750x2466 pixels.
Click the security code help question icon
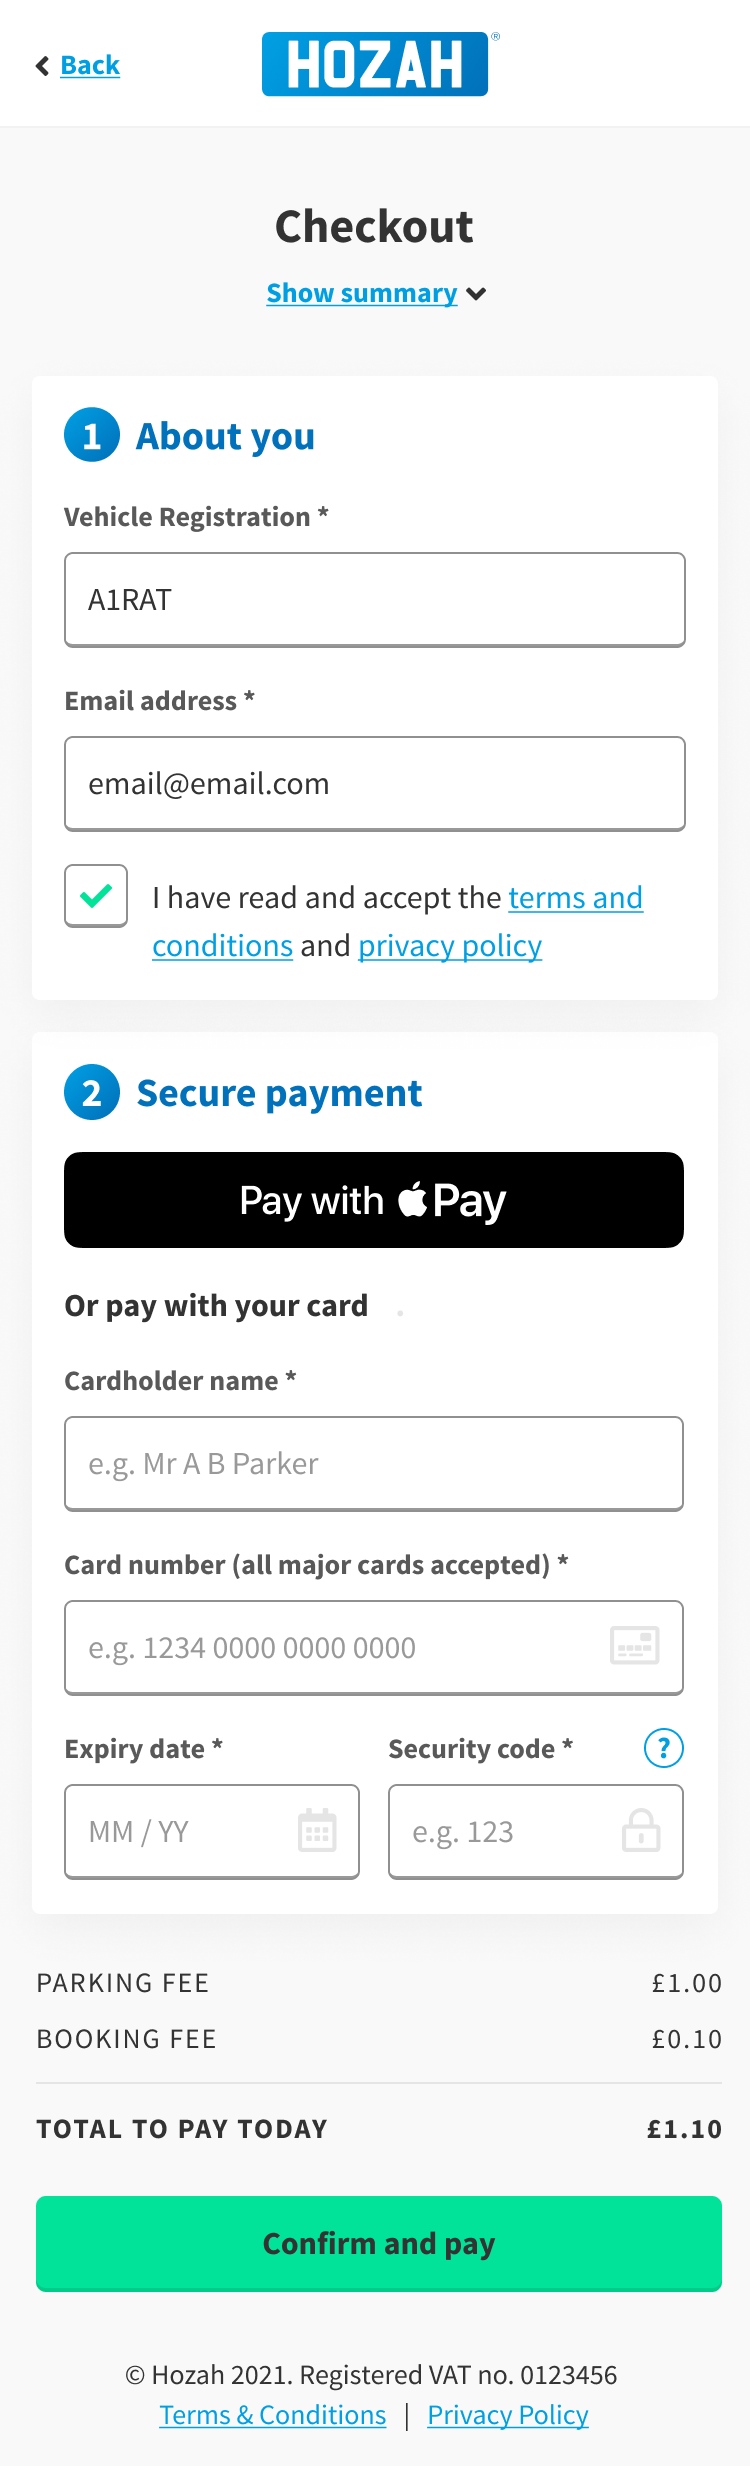(663, 1748)
